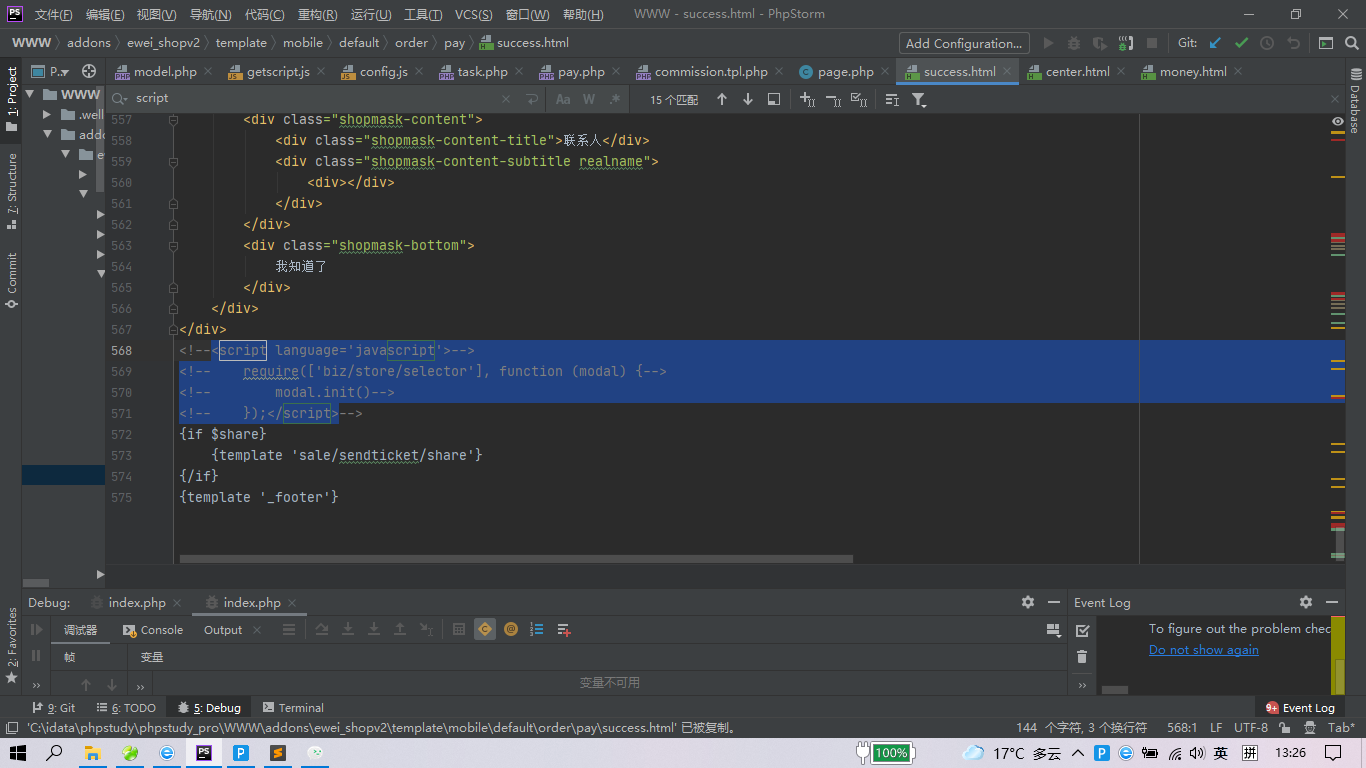1366x768 pixels.
Task: Commit changes with the green Git checkmark
Action: [1241, 43]
